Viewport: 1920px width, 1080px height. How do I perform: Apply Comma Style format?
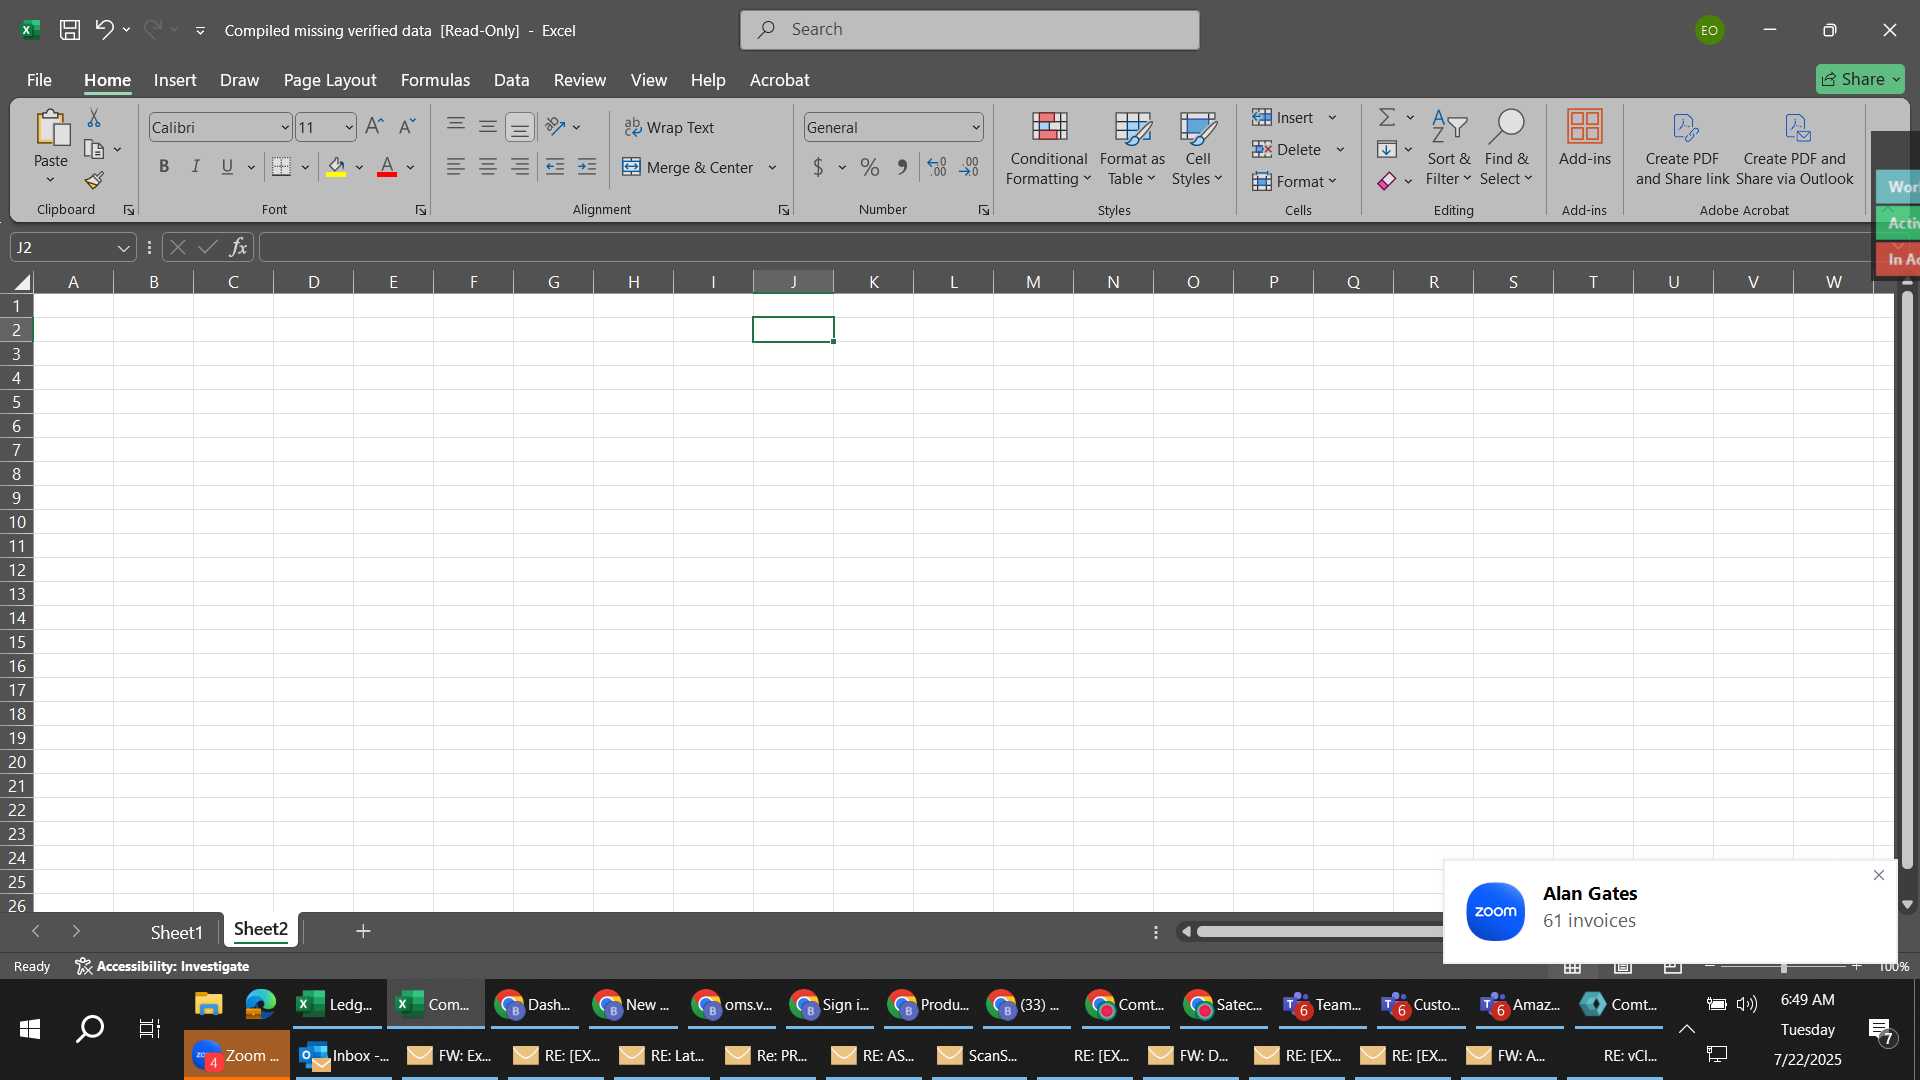point(902,167)
